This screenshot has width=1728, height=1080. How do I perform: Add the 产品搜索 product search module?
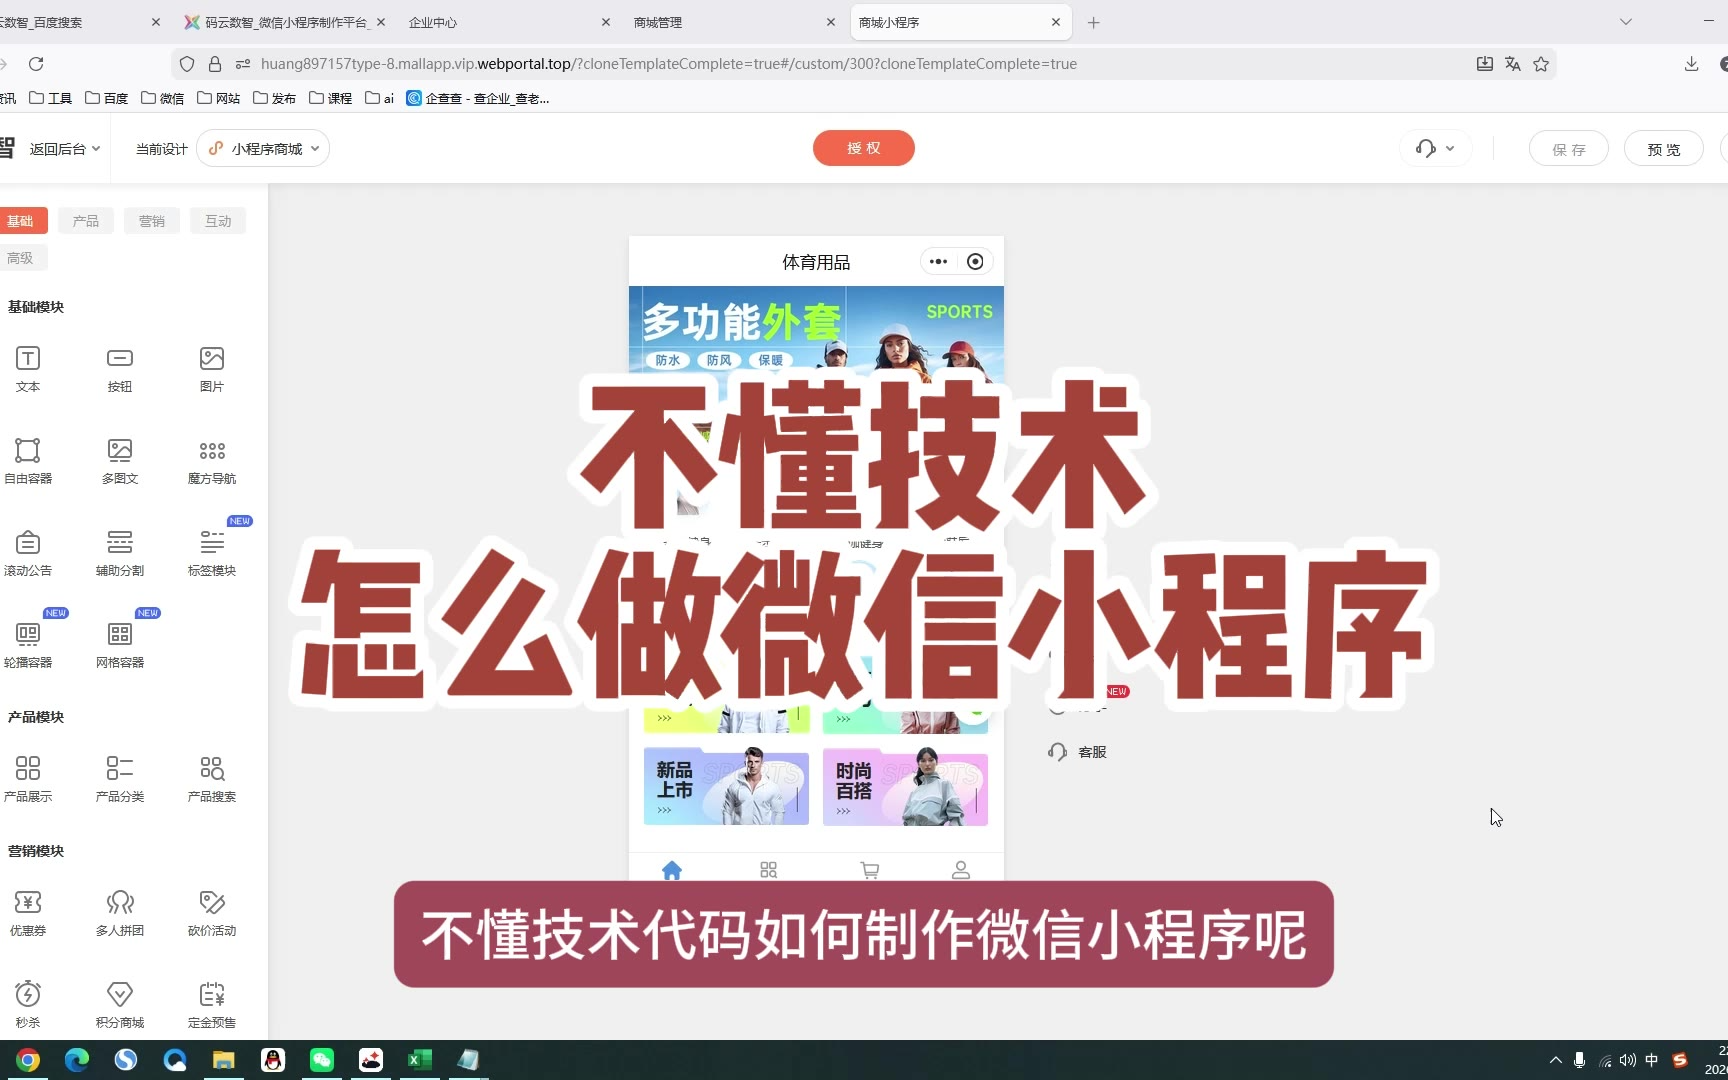pyautogui.click(x=212, y=778)
